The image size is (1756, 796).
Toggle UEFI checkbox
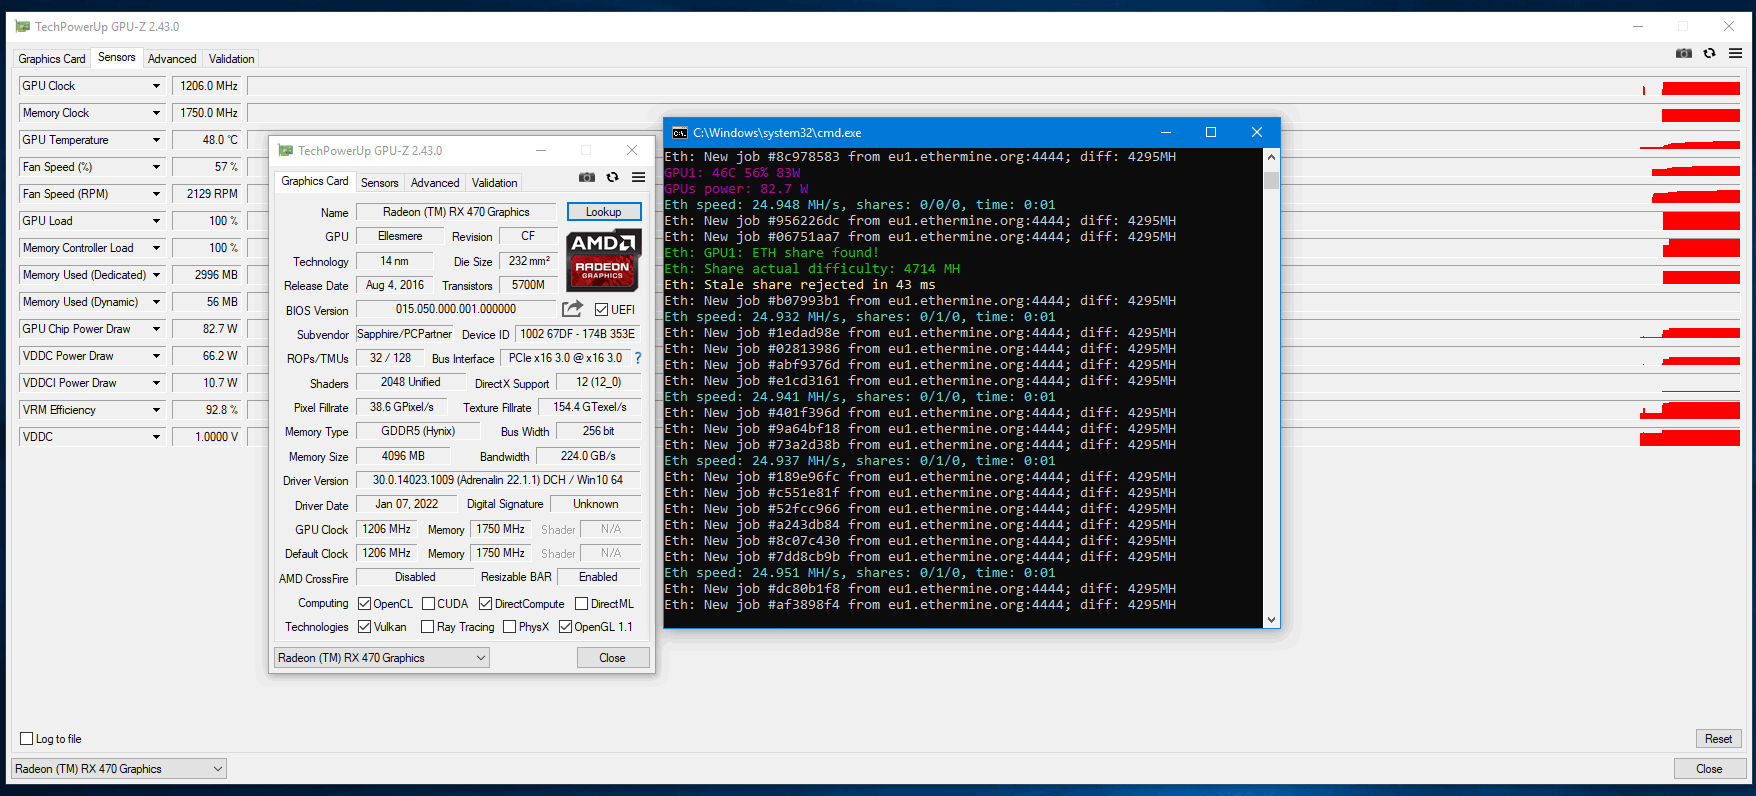click(601, 310)
